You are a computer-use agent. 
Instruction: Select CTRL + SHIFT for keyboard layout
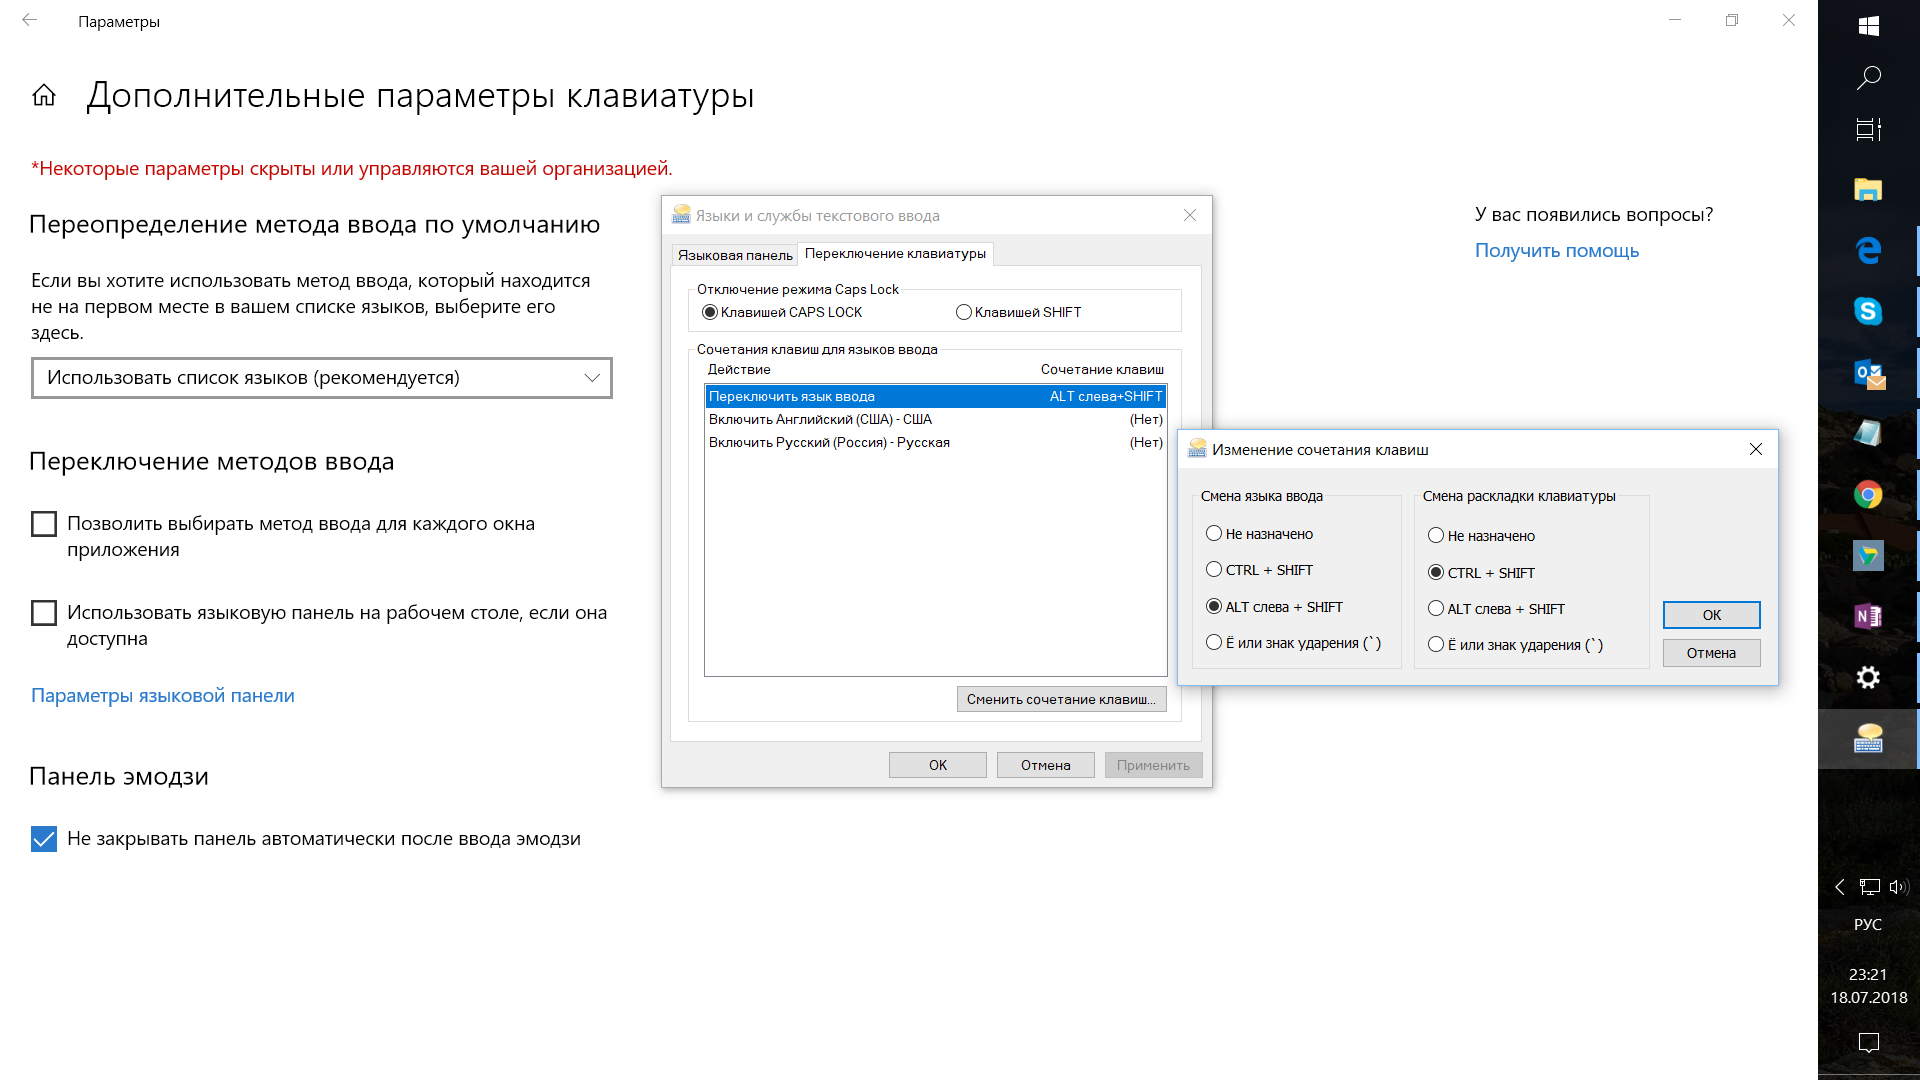pos(1436,571)
